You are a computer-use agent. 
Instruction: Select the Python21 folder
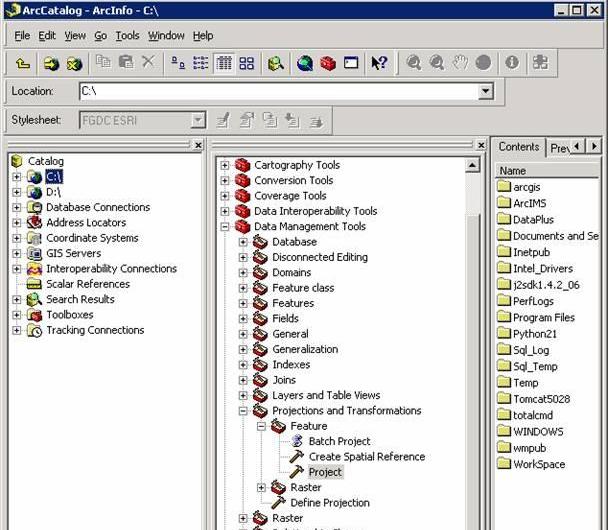pyautogui.click(x=535, y=334)
